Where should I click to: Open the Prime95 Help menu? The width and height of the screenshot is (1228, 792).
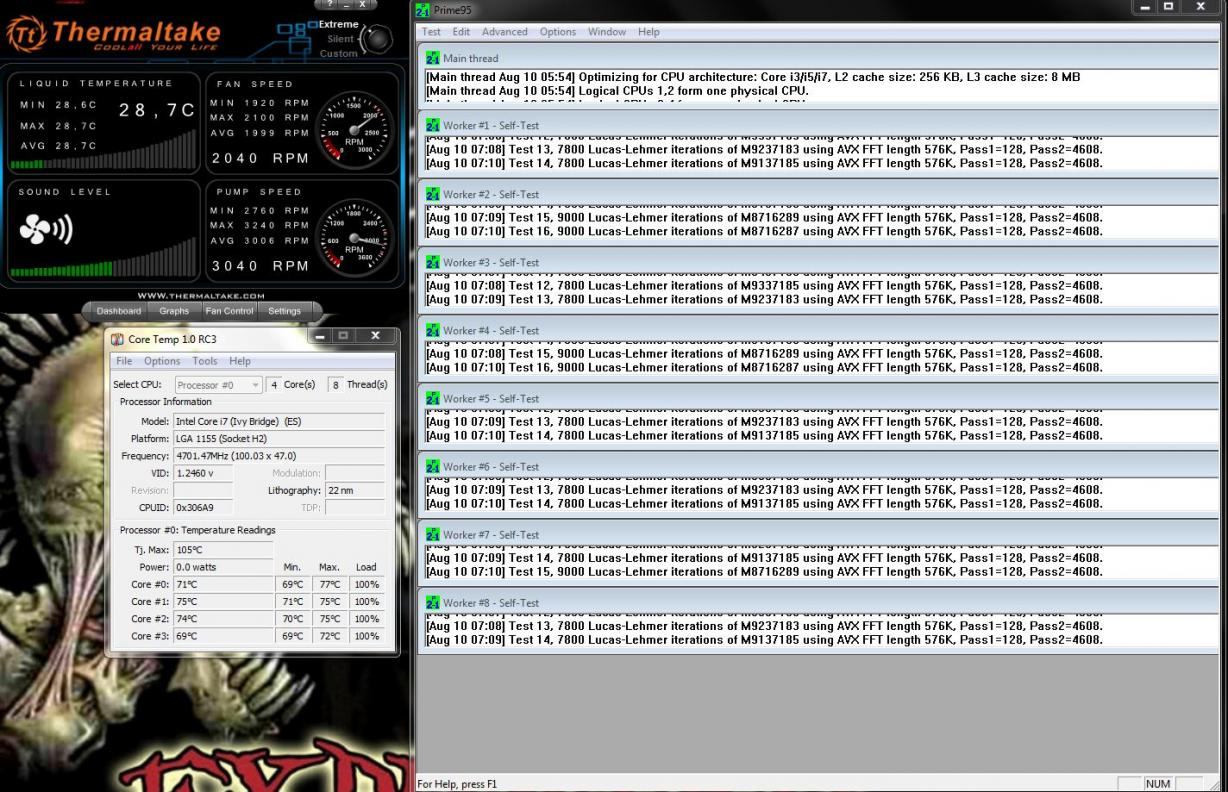pyautogui.click(x=649, y=32)
